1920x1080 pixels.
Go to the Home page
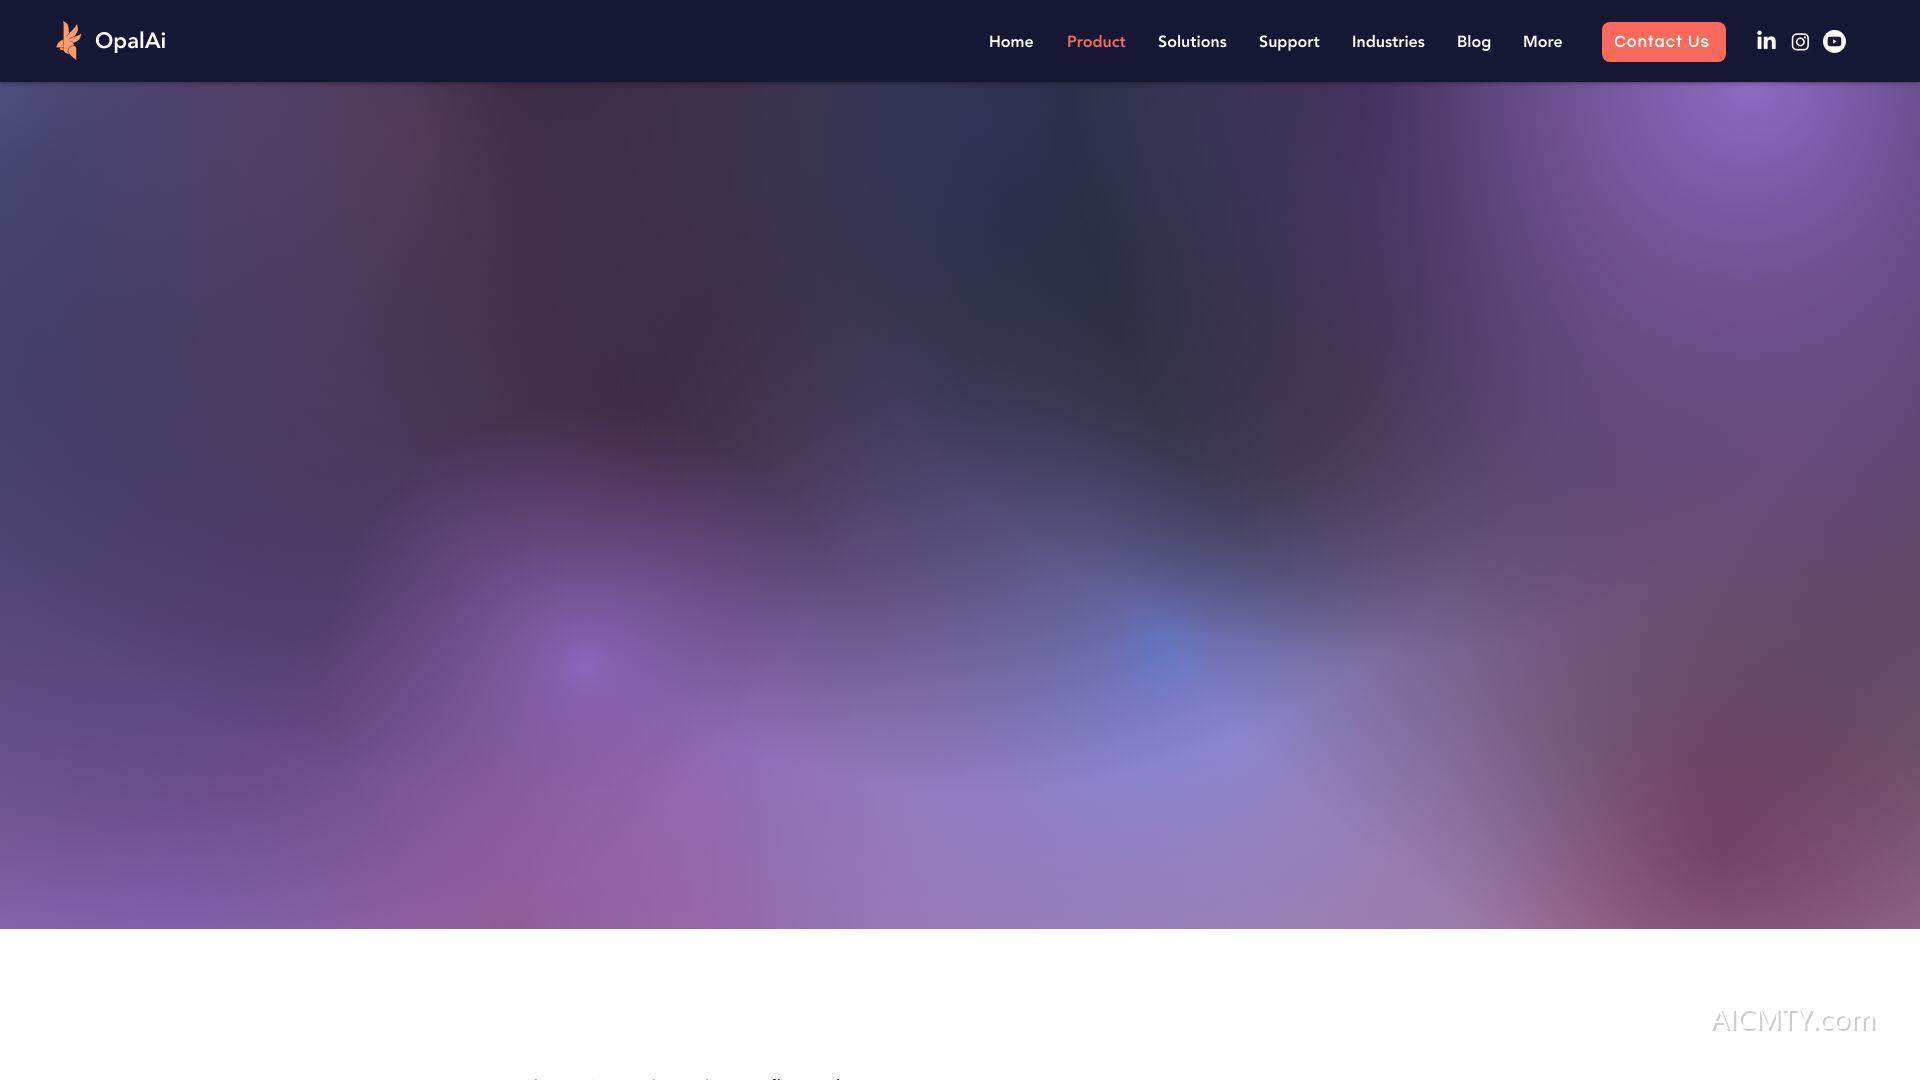(1011, 42)
